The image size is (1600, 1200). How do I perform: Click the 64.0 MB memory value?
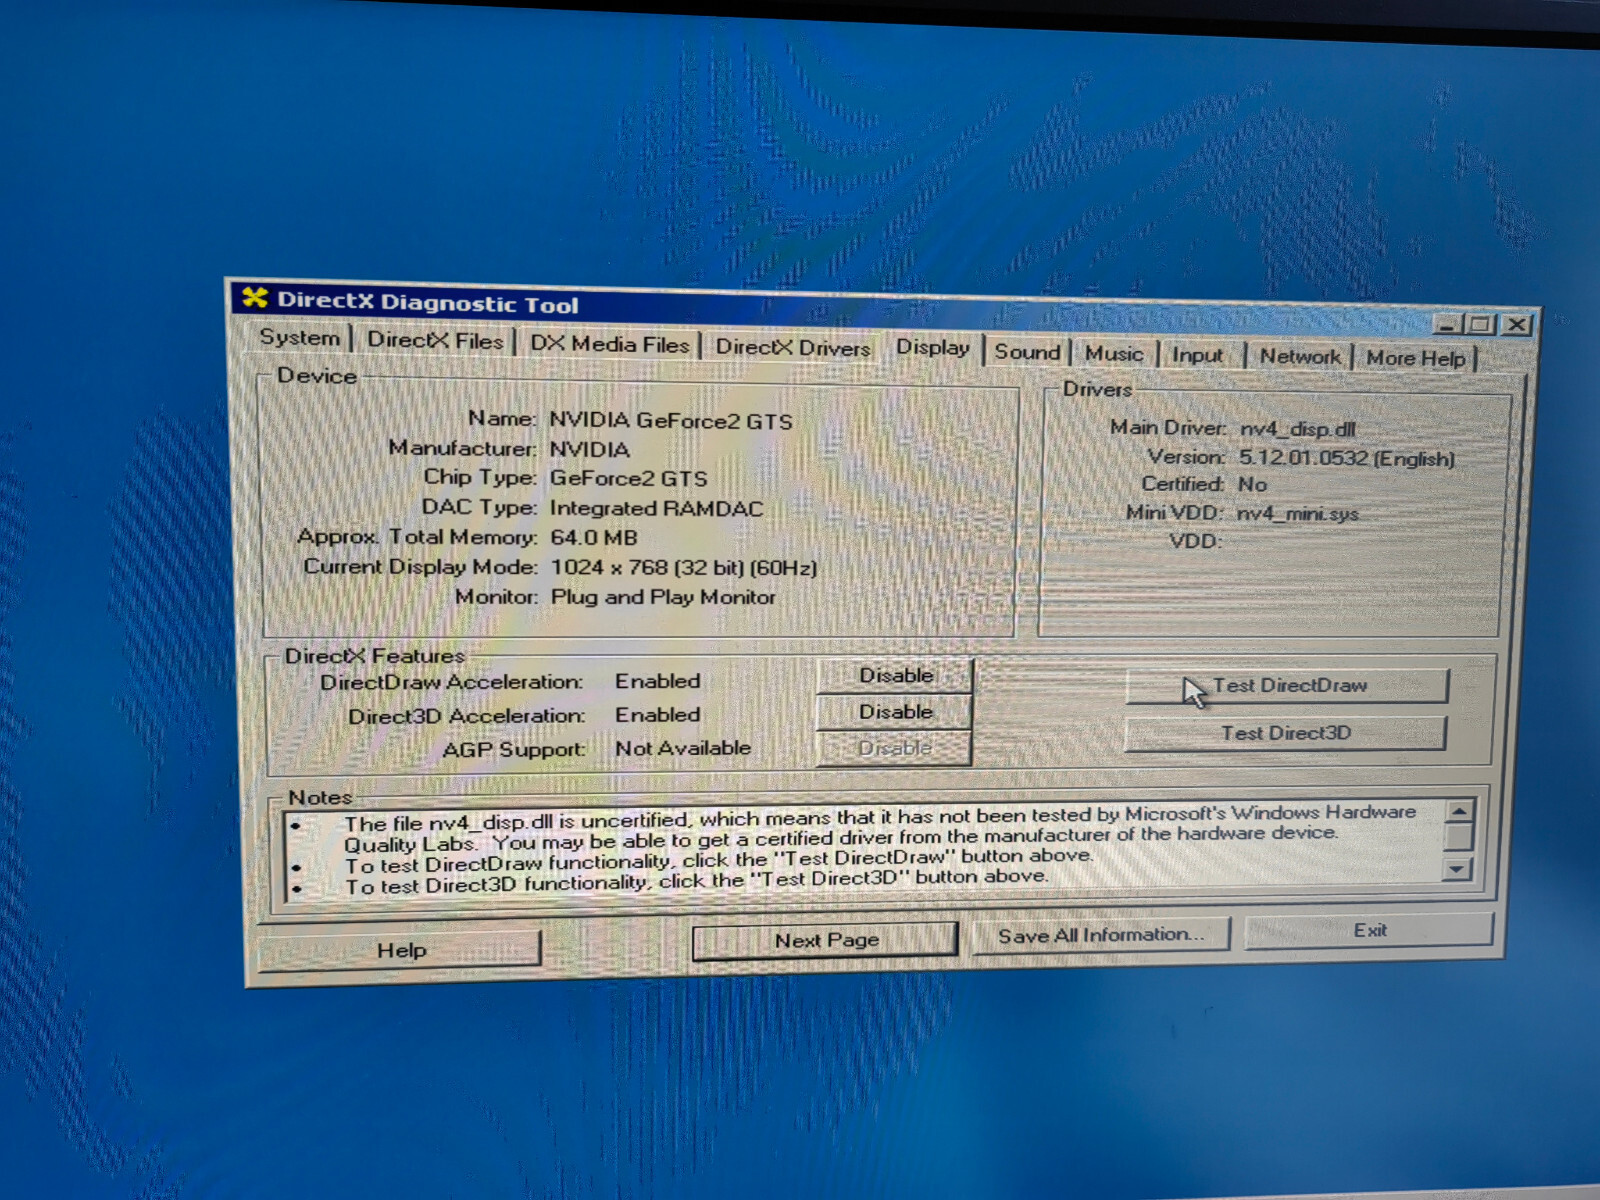pyautogui.click(x=594, y=537)
